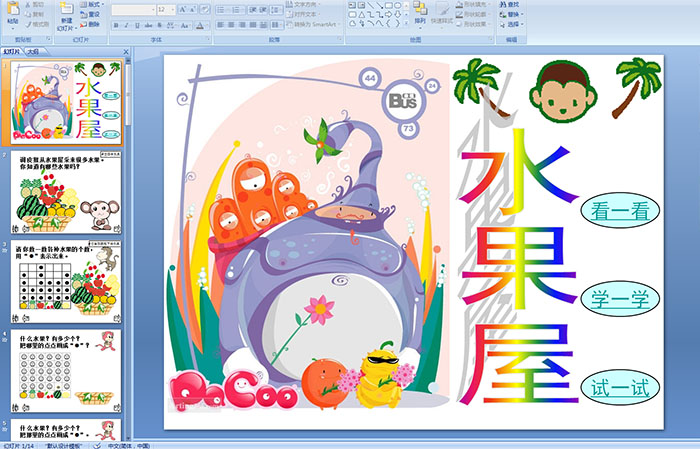This screenshot has width=700, height=449.
Task: Click the Grow Font icon
Action: point(183,9)
